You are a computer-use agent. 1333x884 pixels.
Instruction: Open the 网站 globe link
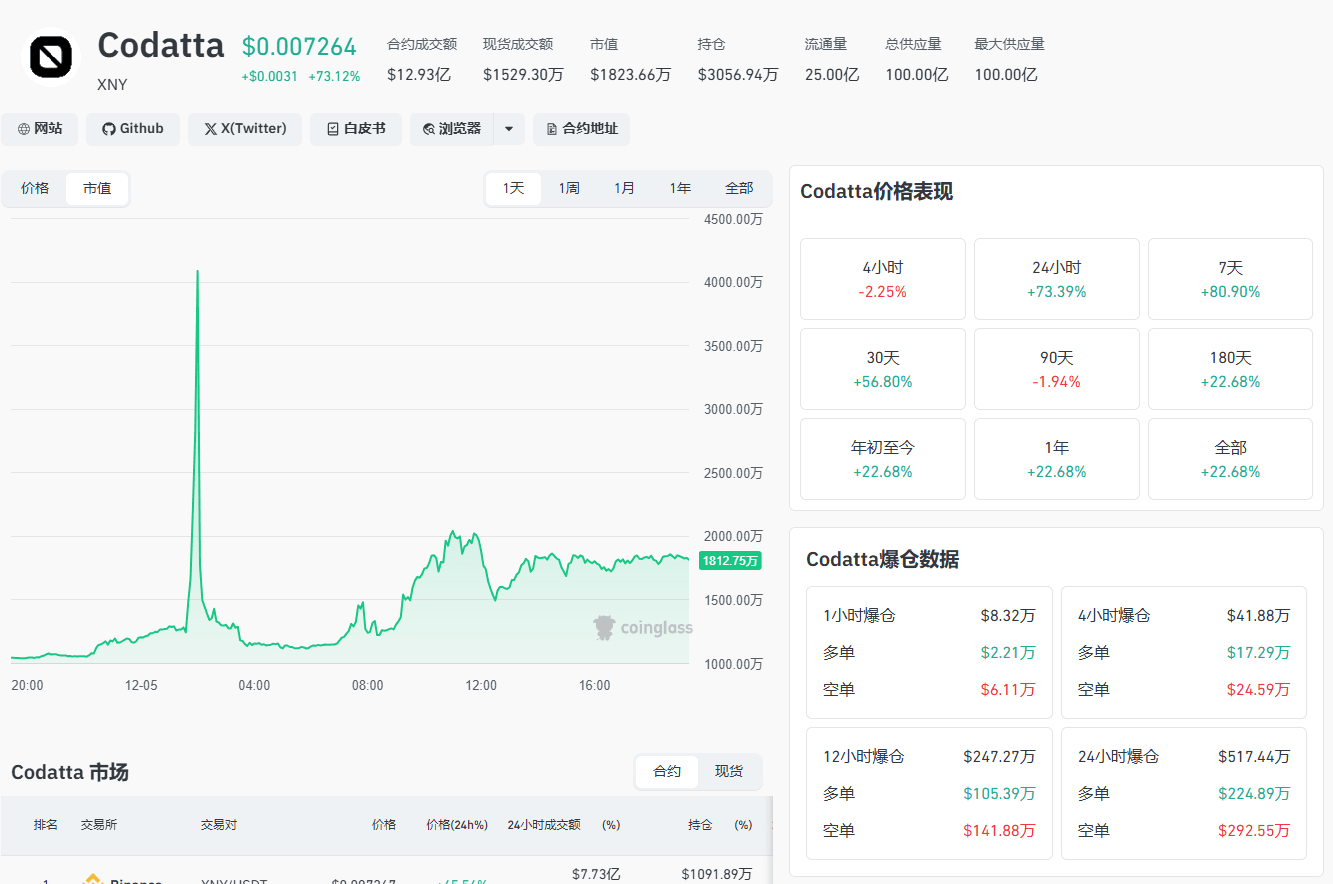point(40,129)
